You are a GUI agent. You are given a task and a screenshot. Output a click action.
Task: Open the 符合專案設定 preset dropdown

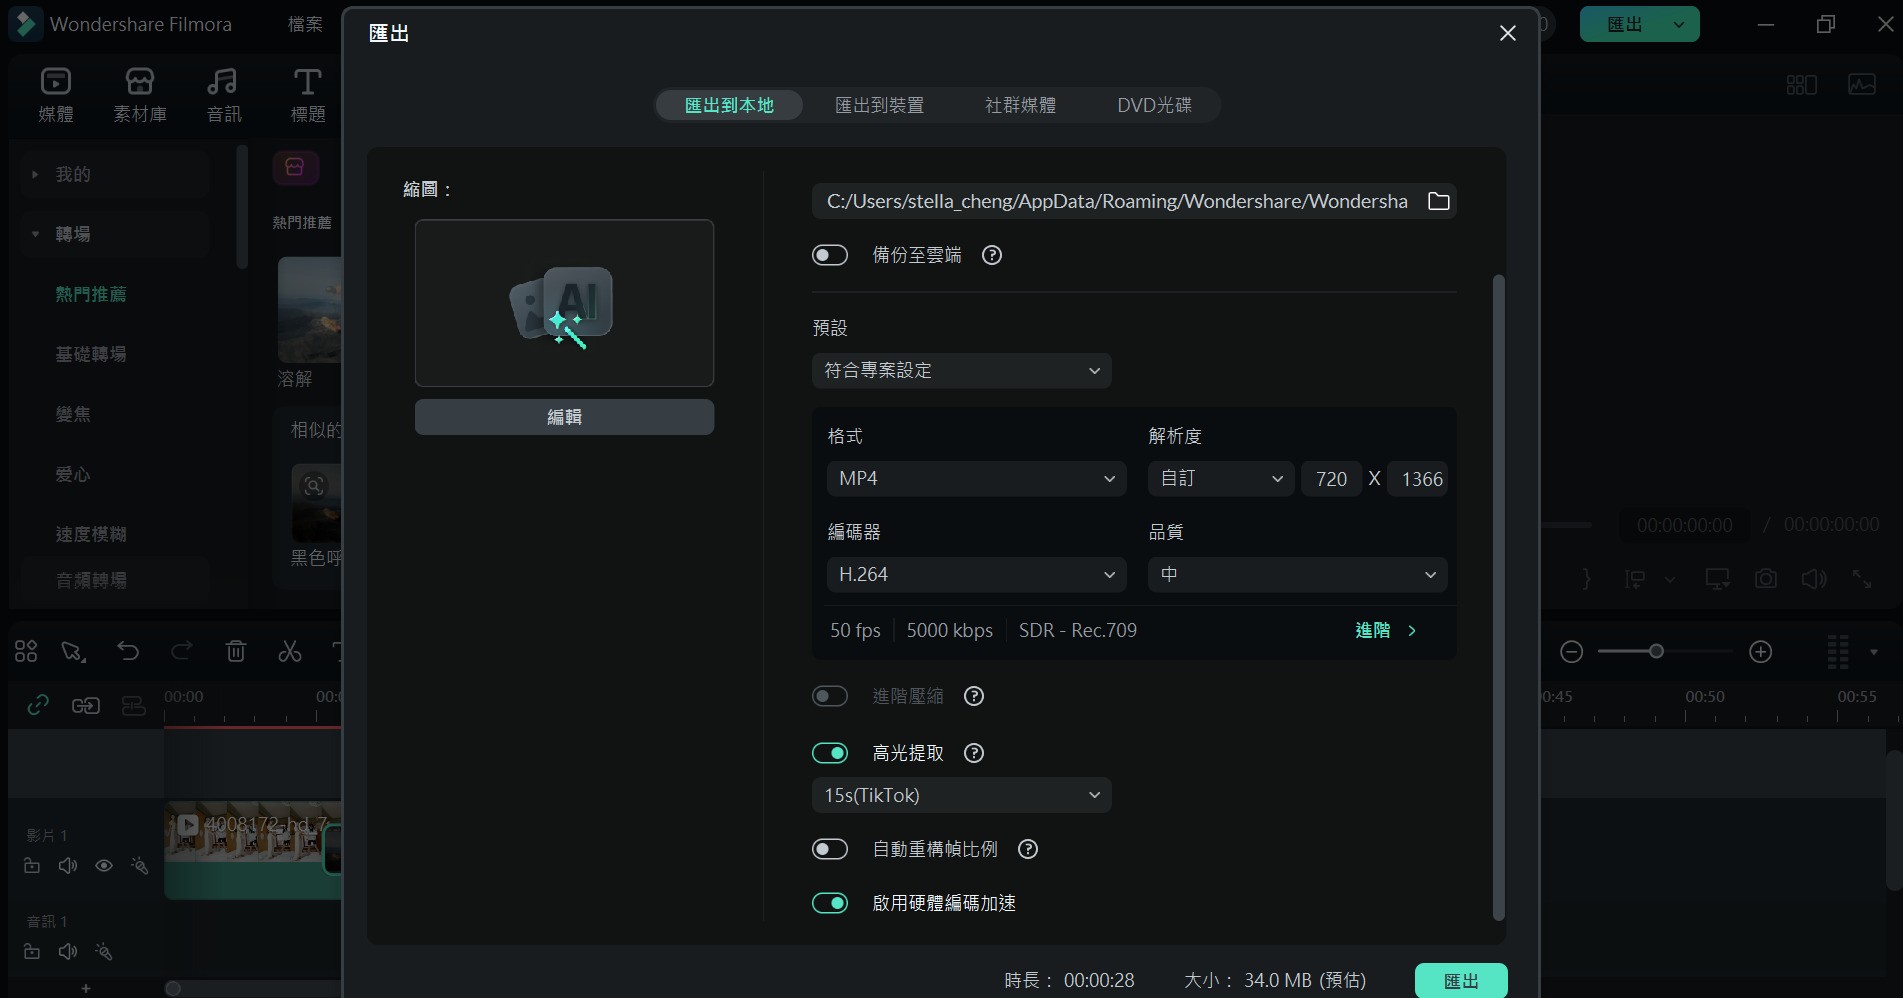961,370
